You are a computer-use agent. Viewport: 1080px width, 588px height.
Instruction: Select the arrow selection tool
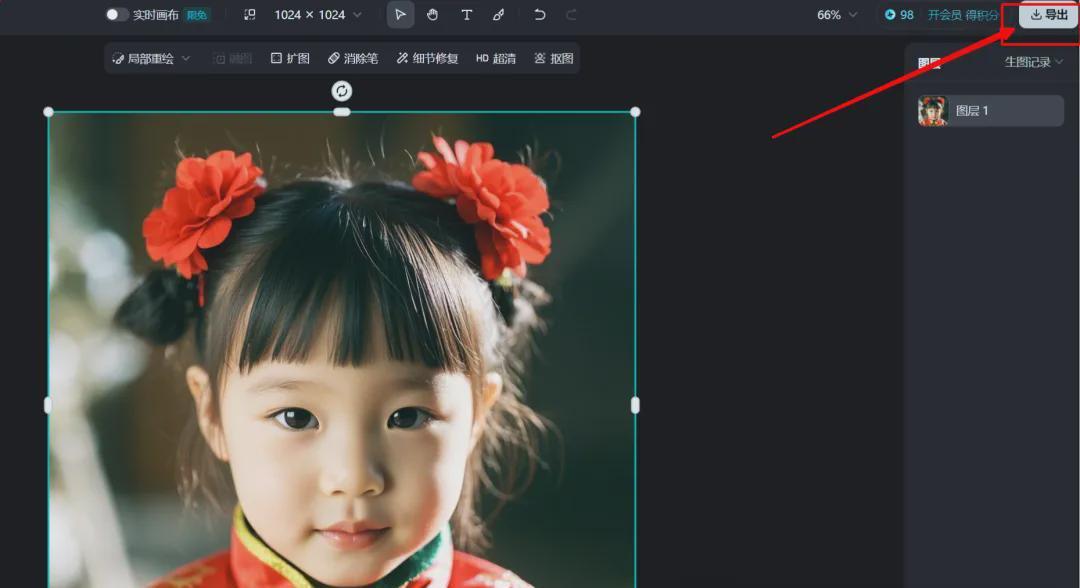click(x=400, y=15)
